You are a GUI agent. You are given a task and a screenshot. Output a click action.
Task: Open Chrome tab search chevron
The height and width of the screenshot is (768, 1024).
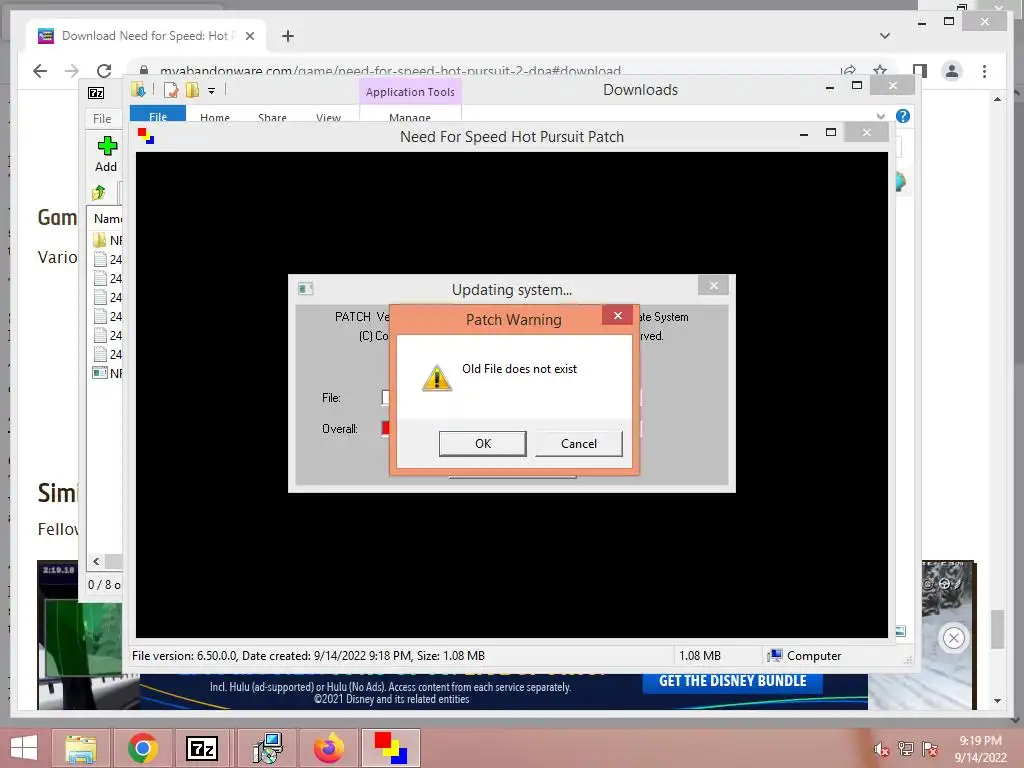(x=884, y=36)
